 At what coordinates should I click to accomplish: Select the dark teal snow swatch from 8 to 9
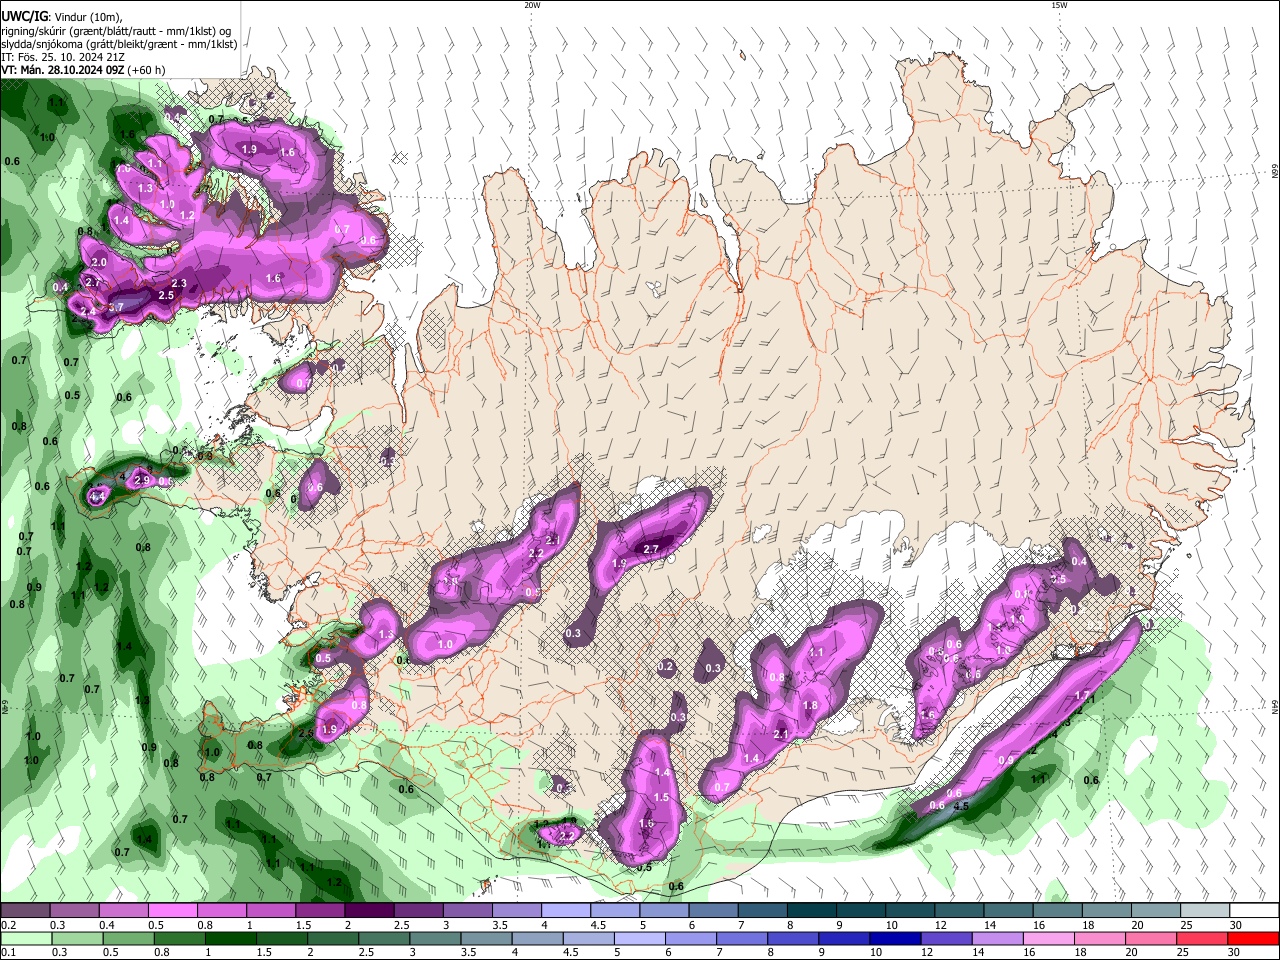(812, 911)
